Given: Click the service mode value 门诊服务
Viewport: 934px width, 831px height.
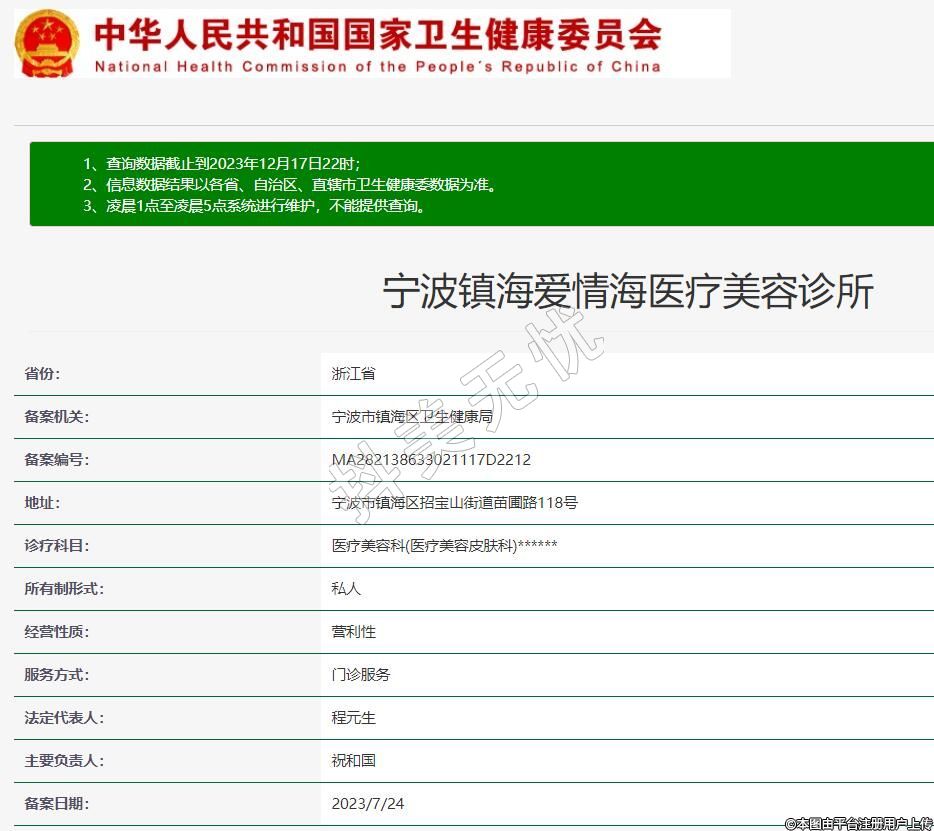Looking at the screenshot, I should tap(361, 675).
